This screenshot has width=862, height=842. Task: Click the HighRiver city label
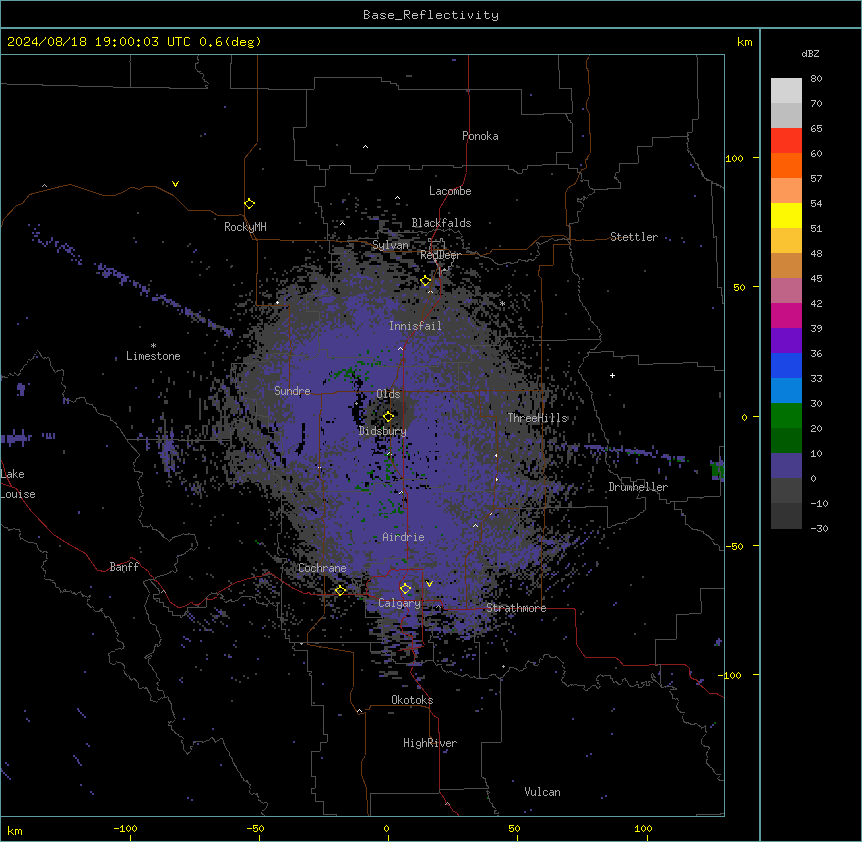tap(430, 743)
